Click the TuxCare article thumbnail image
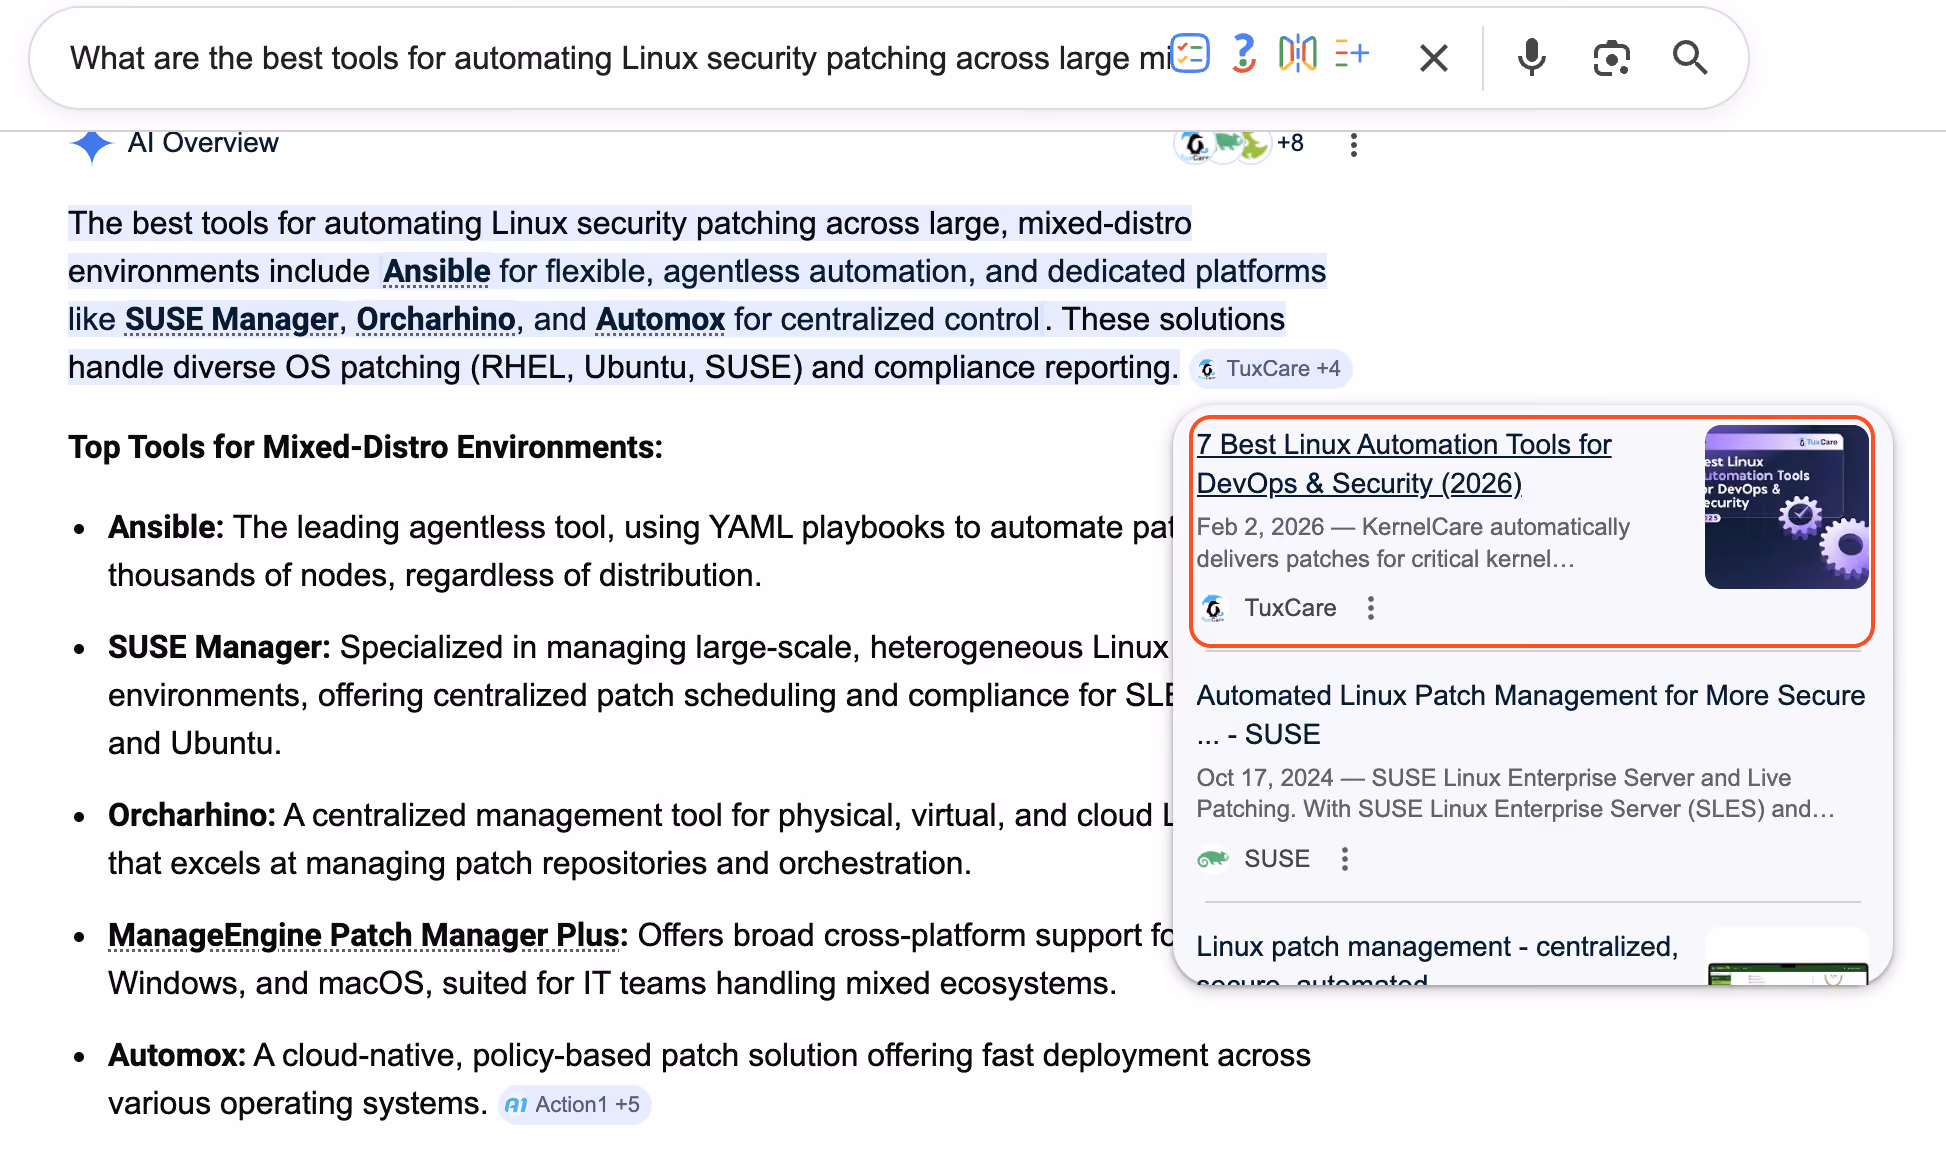 pos(1786,507)
